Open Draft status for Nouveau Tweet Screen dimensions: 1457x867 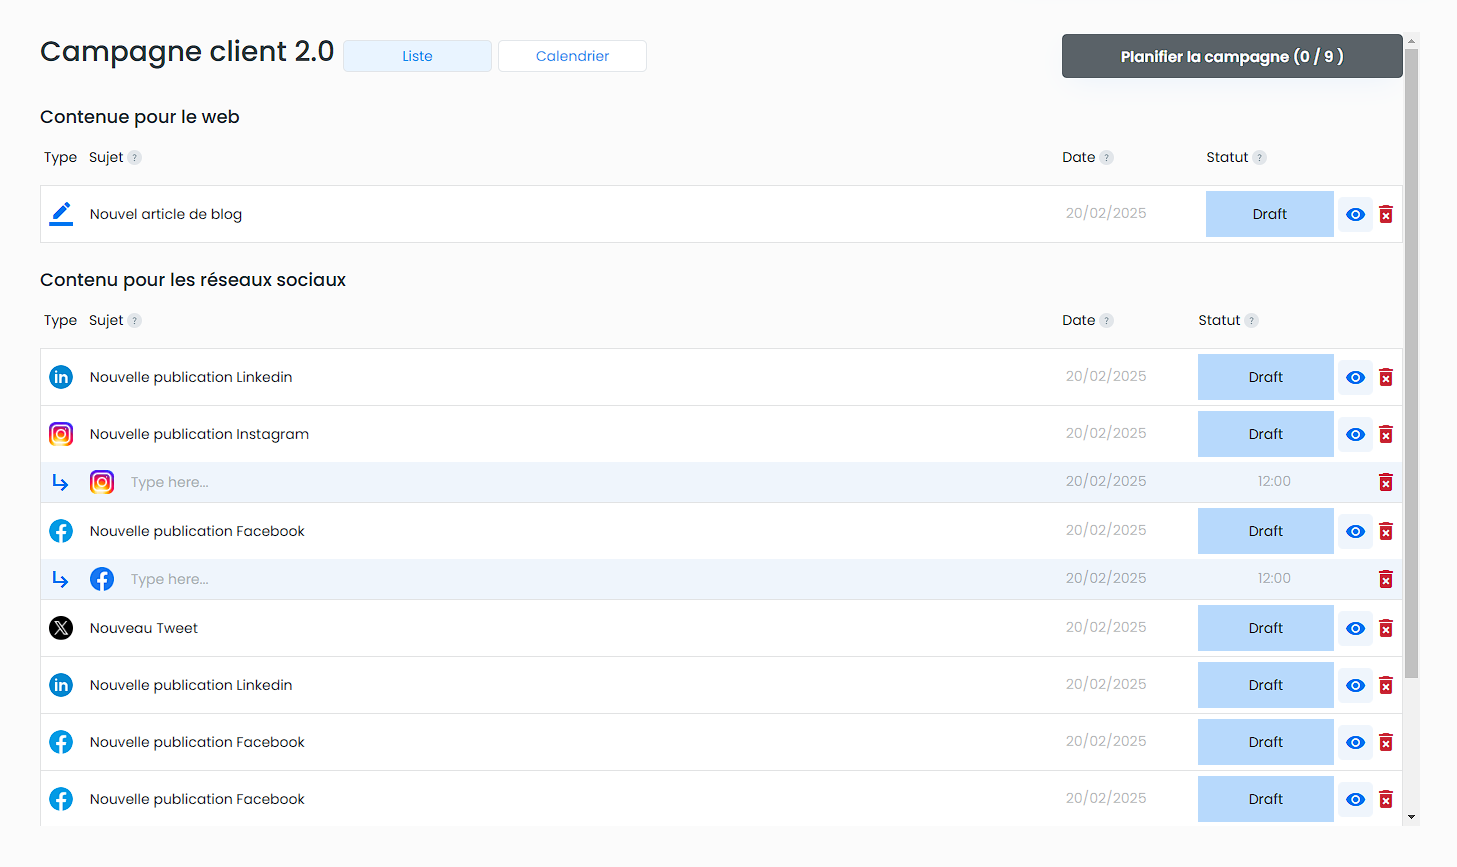pos(1265,628)
